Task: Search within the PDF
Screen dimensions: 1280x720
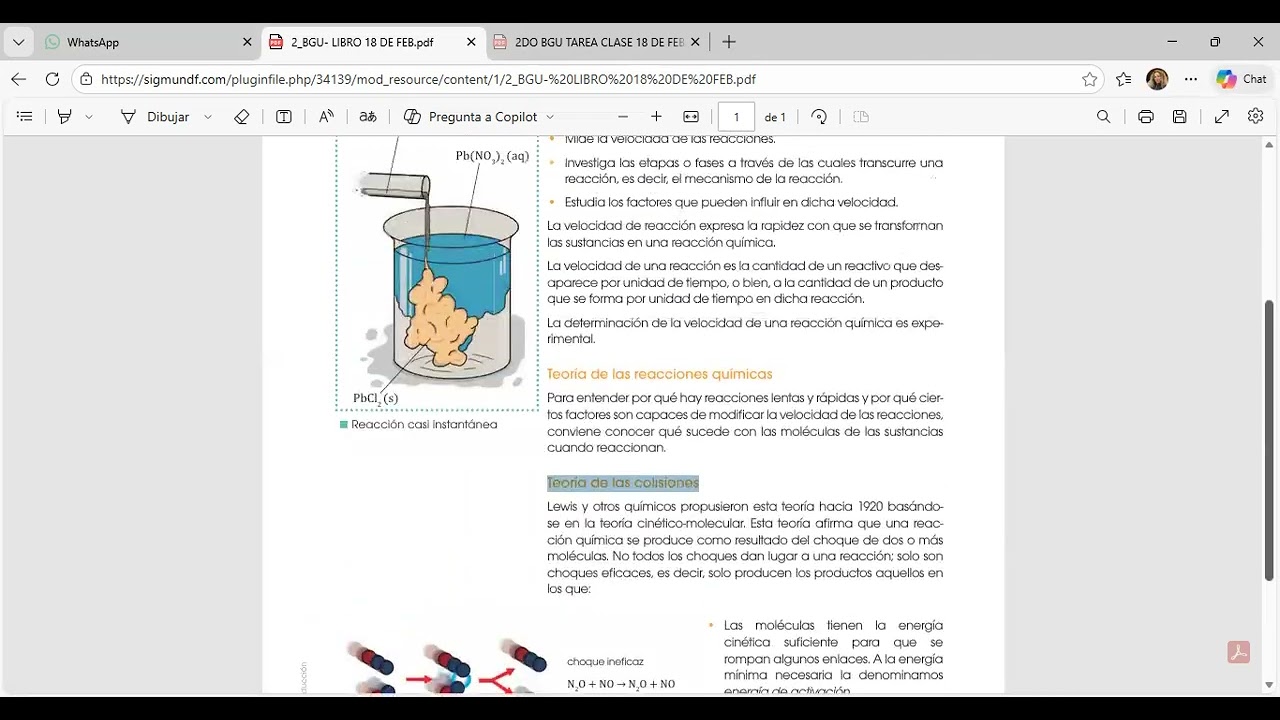Action: (1104, 117)
